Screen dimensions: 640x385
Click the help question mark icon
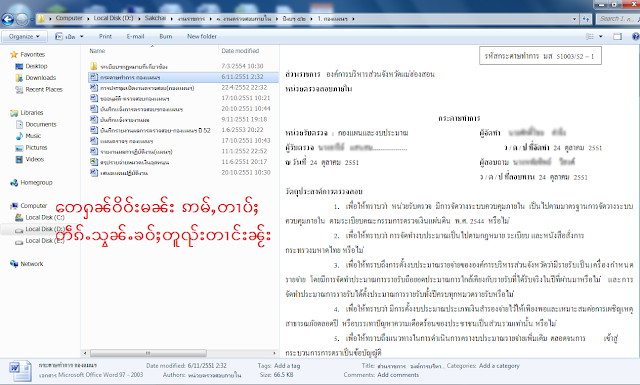click(x=636, y=36)
